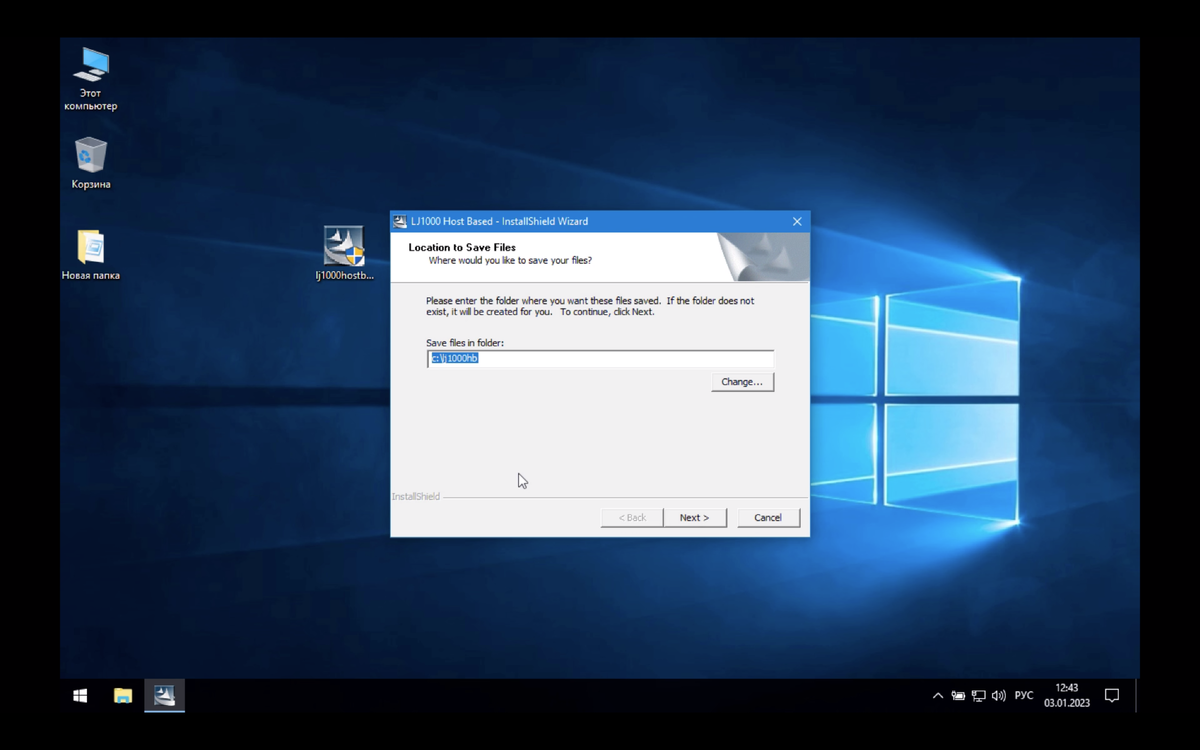Click the Show desktop strip on the taskbar
The width and height of the screenshot is (1200, 750).
point(1137,695)
